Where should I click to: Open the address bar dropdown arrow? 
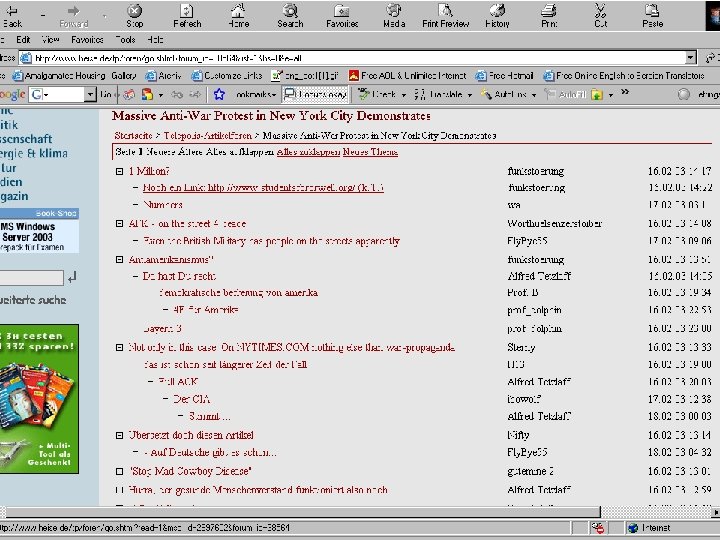(x=691, y=58)
